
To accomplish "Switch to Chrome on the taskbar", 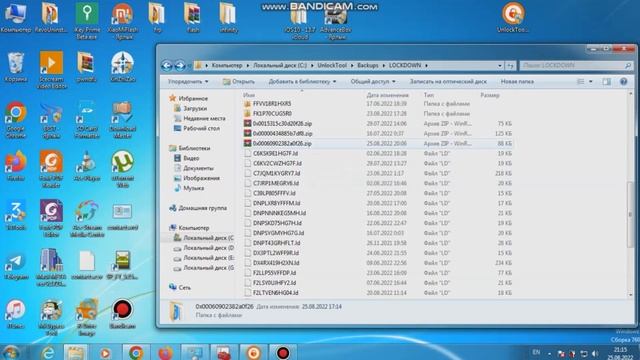I will click(x=136, y=353).
